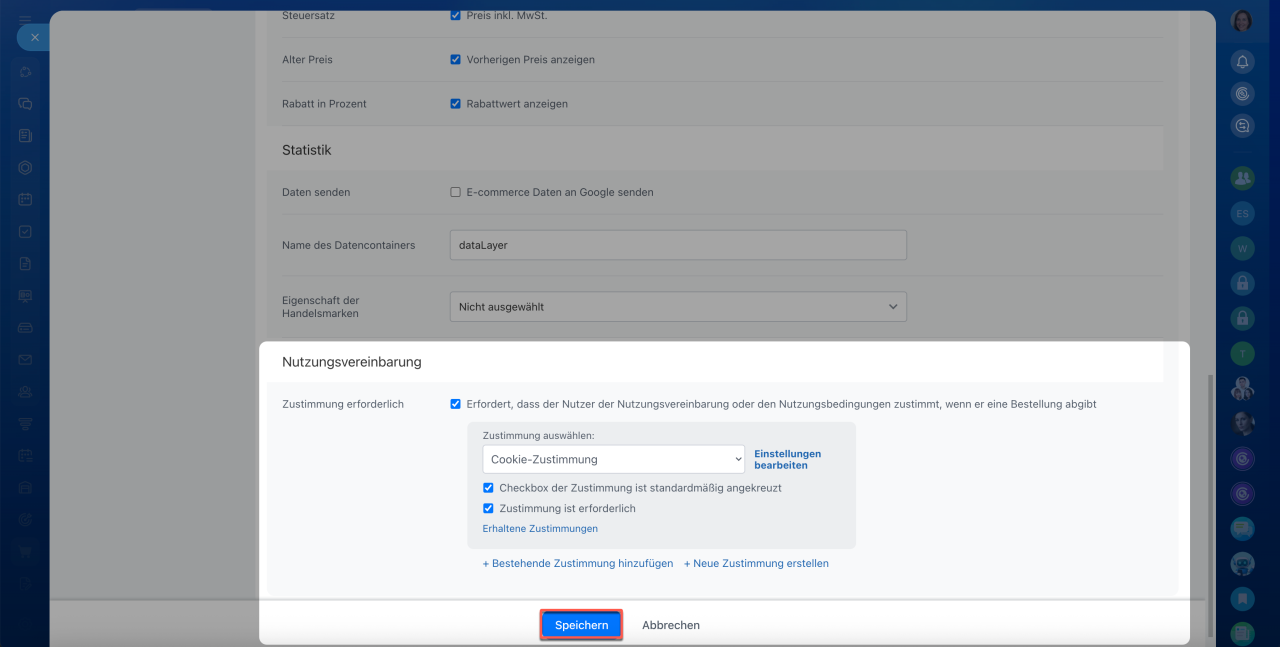Viewport: 1280px width, 647px height.
Task: Click Neue Zustimmung erstellen link
Action: click(756, 563)
